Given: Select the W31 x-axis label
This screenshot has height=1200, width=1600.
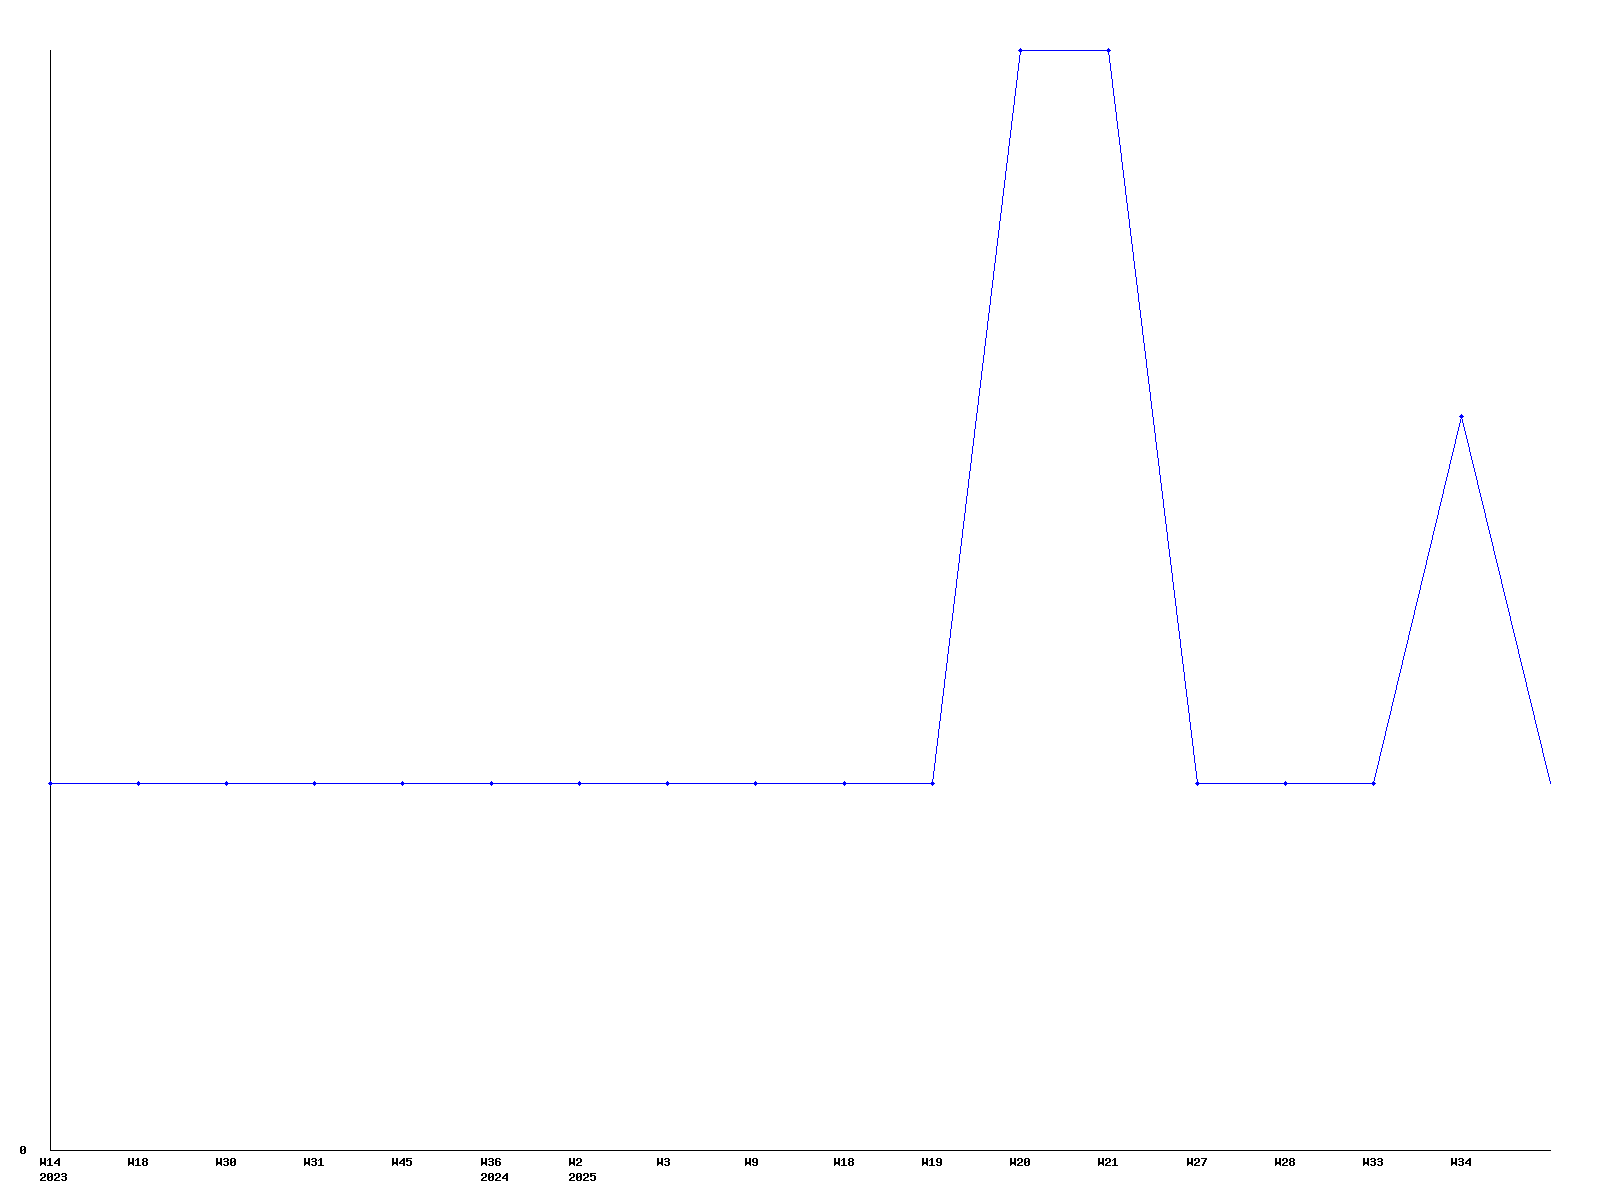Looking at the screenshot, I should [x=314, y=1162].
